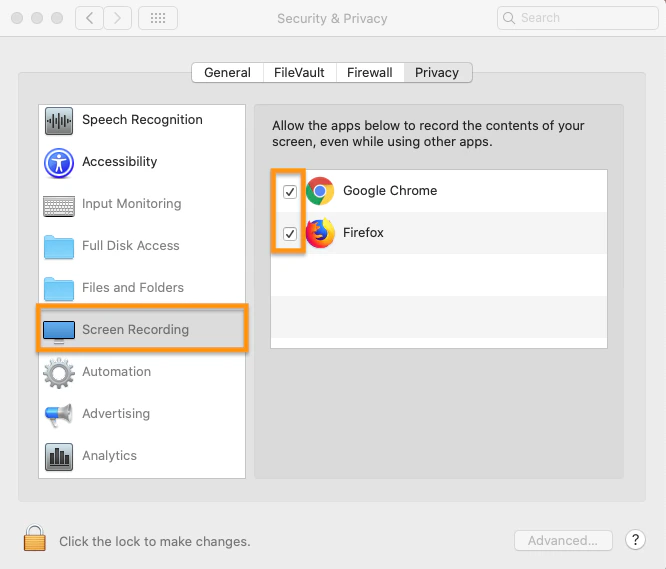This screenshot has width=666, height=569.
Task: Select the Privacy tab
Action: tap(437, 73)
